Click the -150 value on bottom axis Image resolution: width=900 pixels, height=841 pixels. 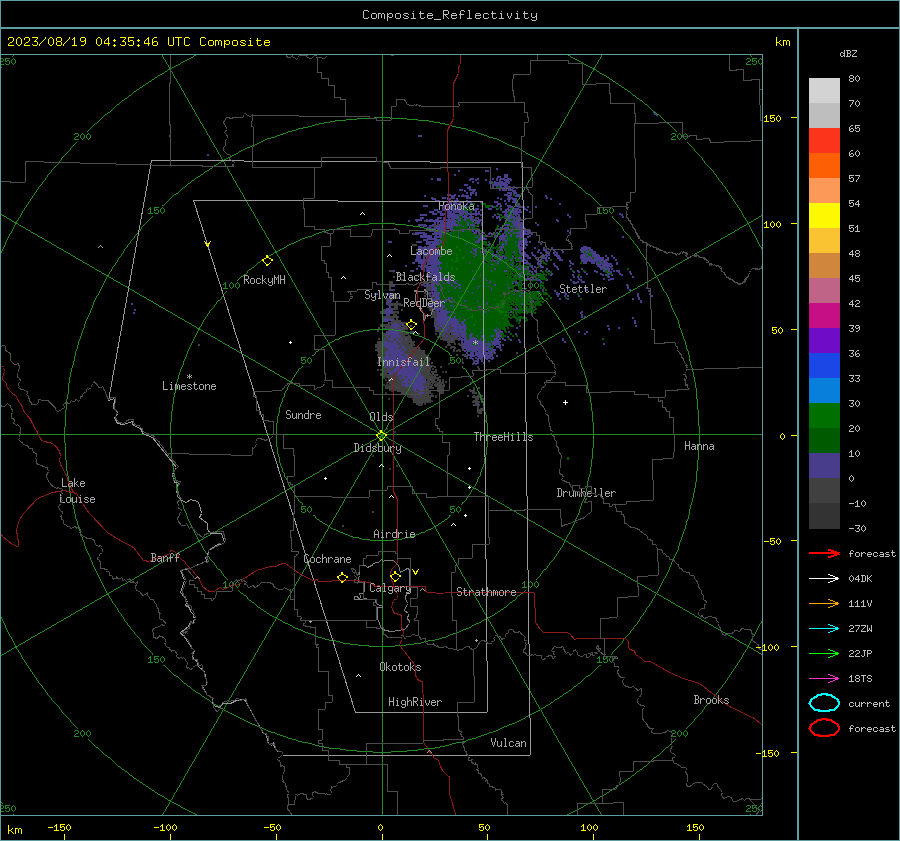(x=59, y=828)
